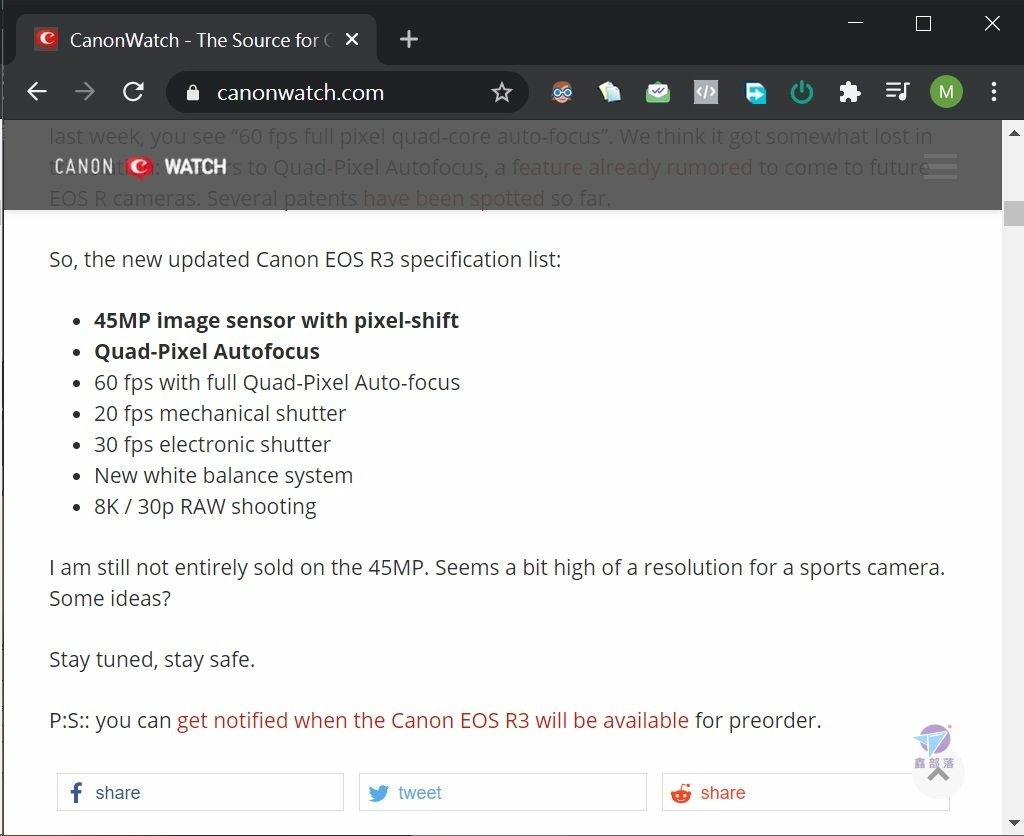Open the green M profile avatar
This screenshot has height=836, width=1024.
946,92
